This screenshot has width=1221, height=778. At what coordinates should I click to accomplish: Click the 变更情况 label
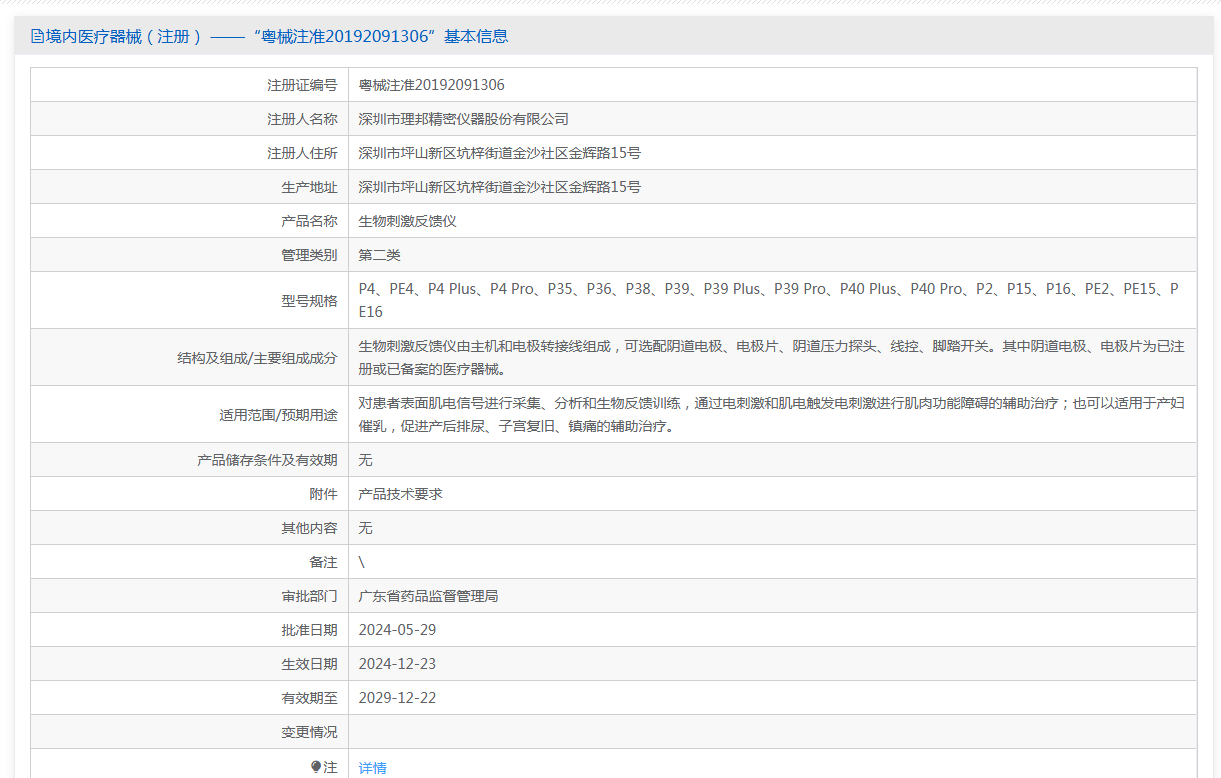click(309, 732)
